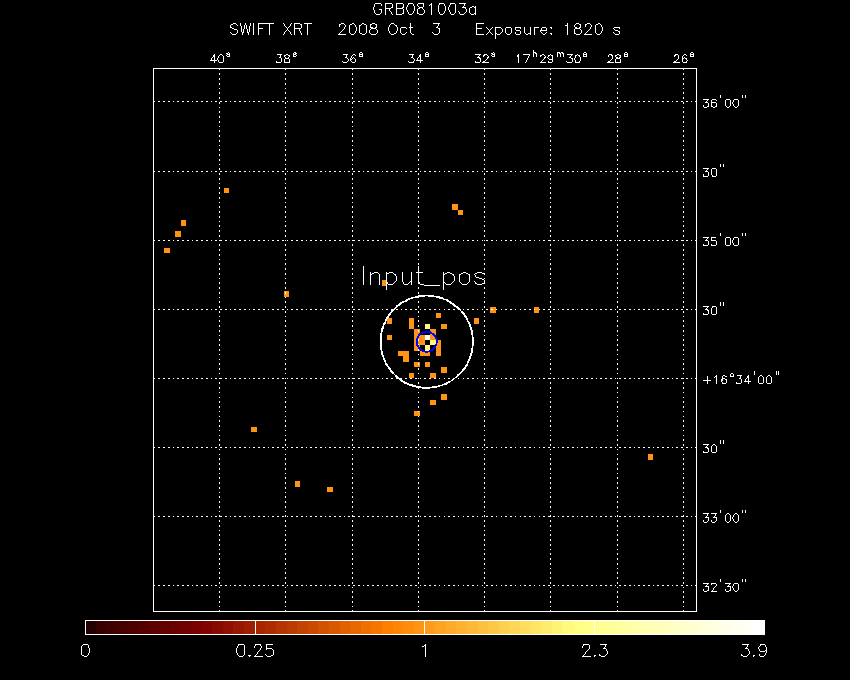This screenshot has height=680, width=850.
Task: Click the 36s right ascension label
Action: point(352,59)
